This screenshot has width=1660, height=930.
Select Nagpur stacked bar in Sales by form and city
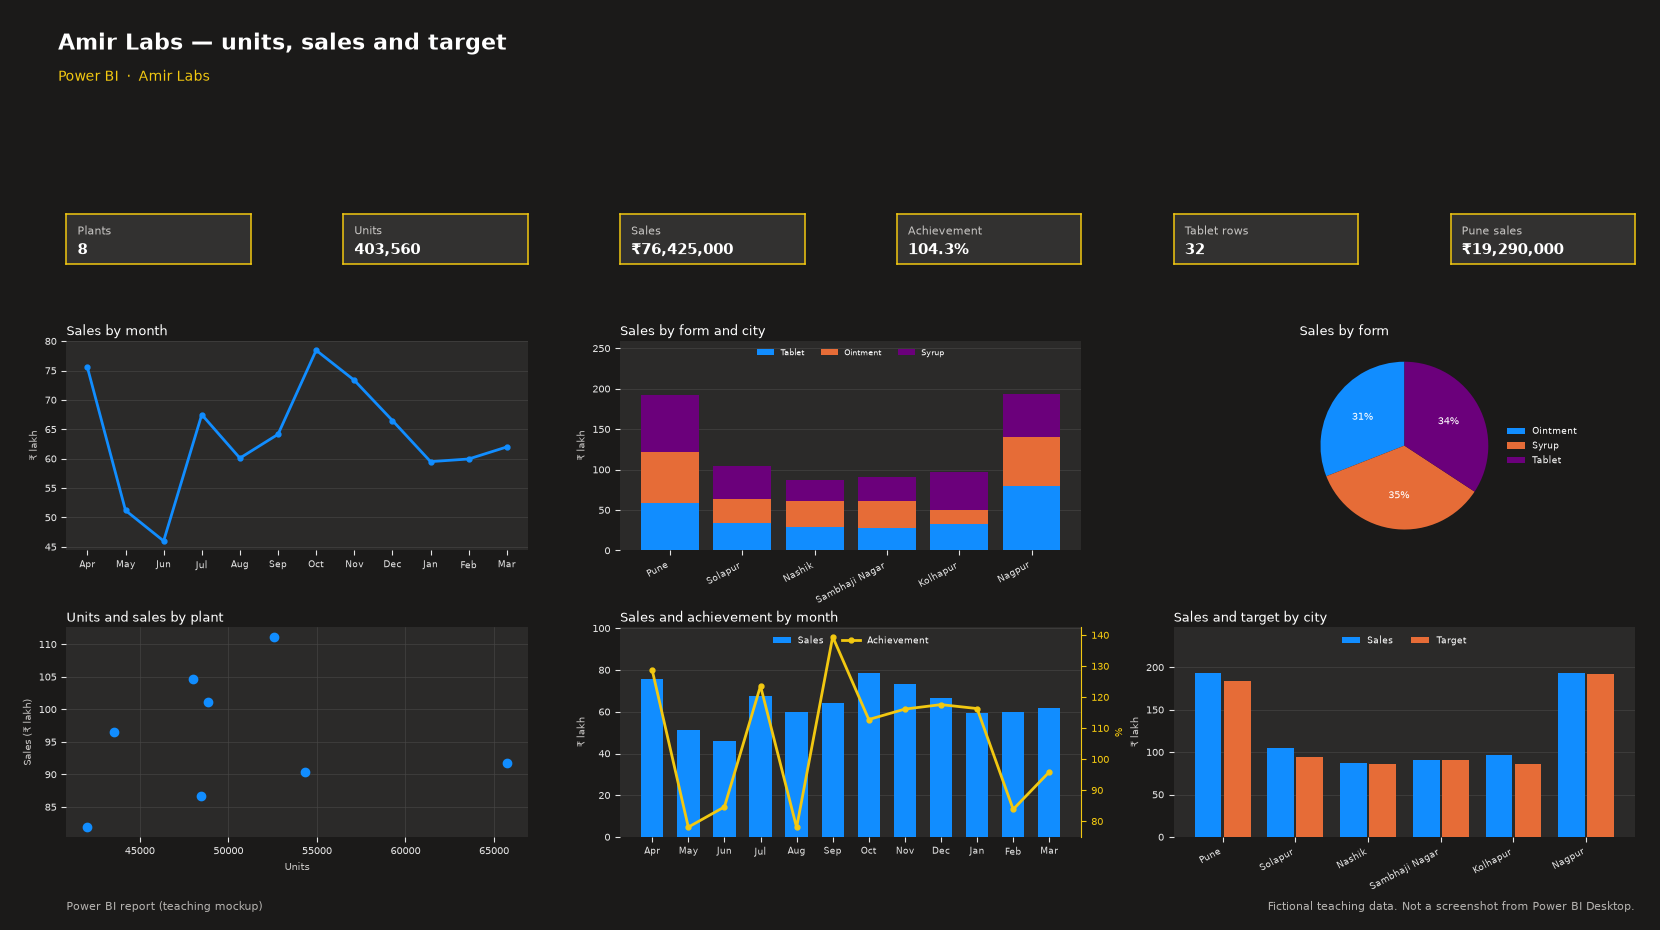point(1031,472)
